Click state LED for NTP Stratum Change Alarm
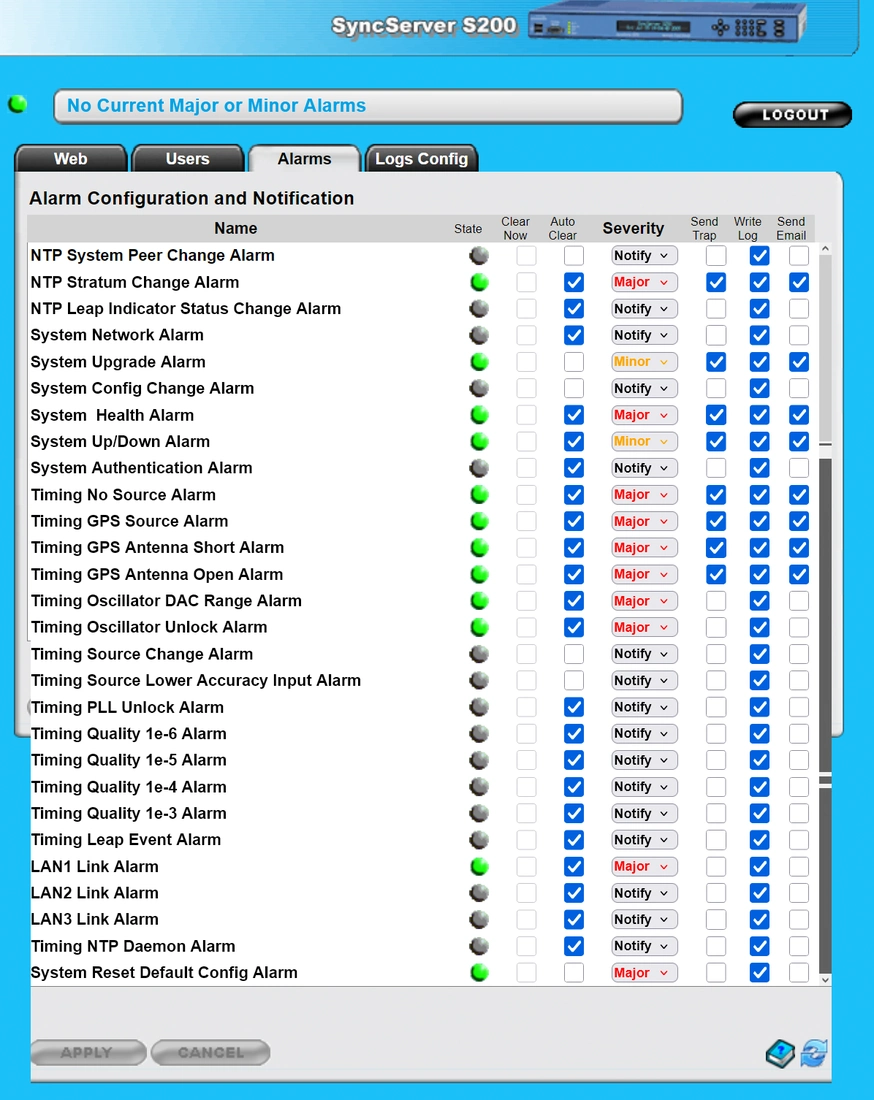Viewport: 874px width, 1100px height. (x=479, y=283)
